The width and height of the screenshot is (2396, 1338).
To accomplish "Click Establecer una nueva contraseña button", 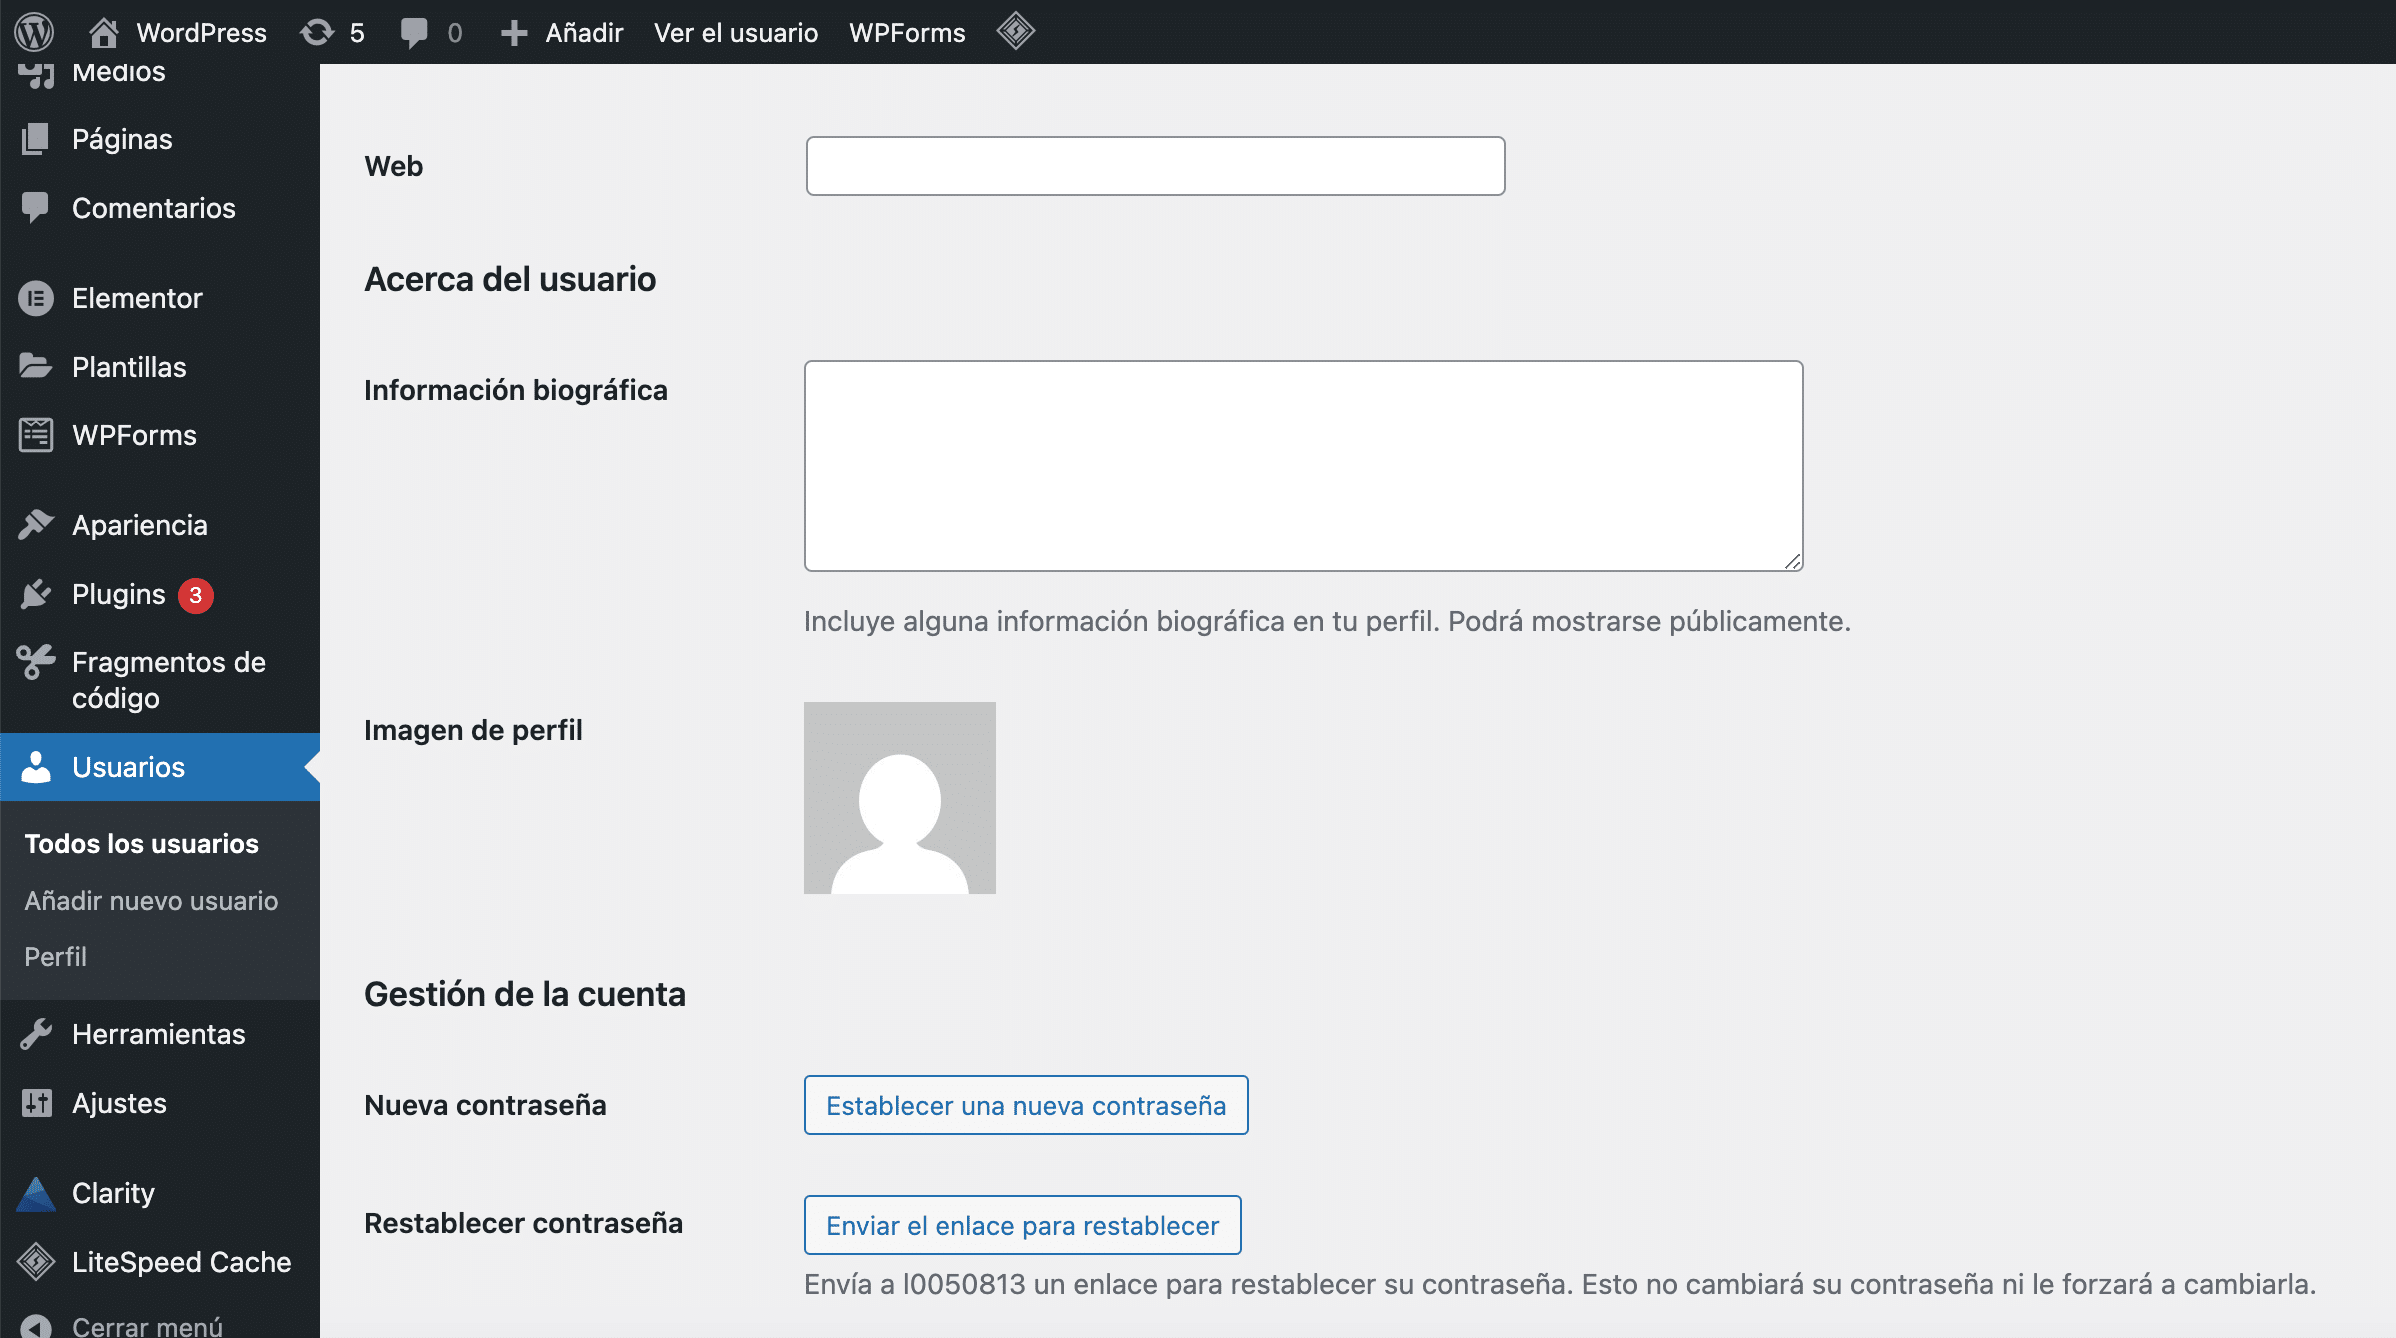I will pos(1025,1105).
